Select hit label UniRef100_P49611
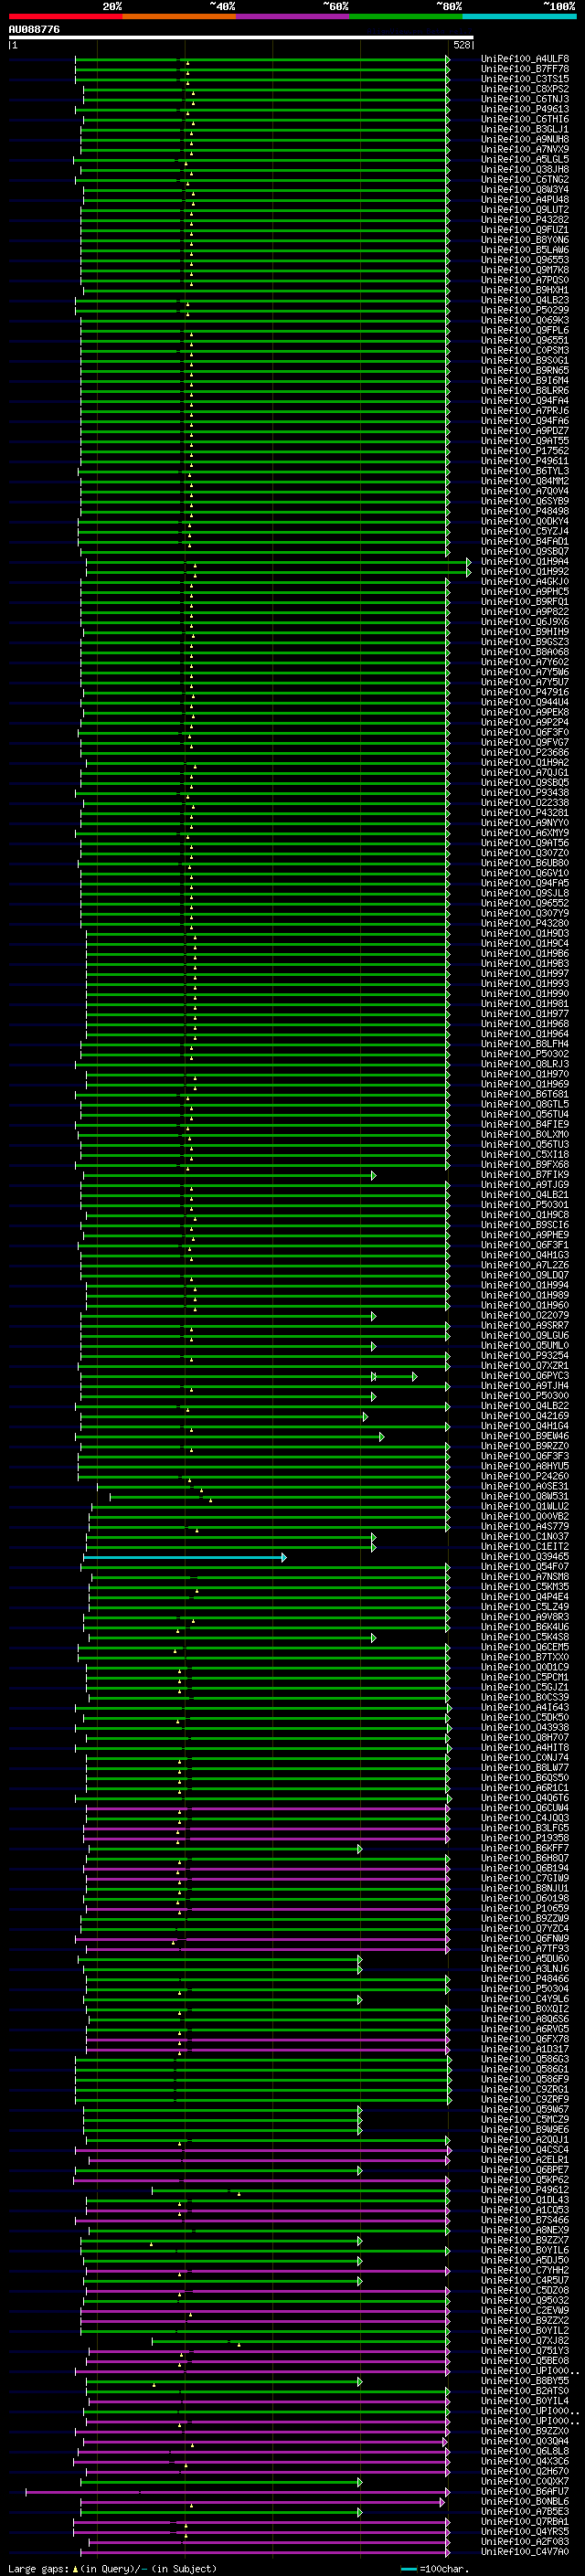This screenshot has height=2576, width=585. pos(524,461)
